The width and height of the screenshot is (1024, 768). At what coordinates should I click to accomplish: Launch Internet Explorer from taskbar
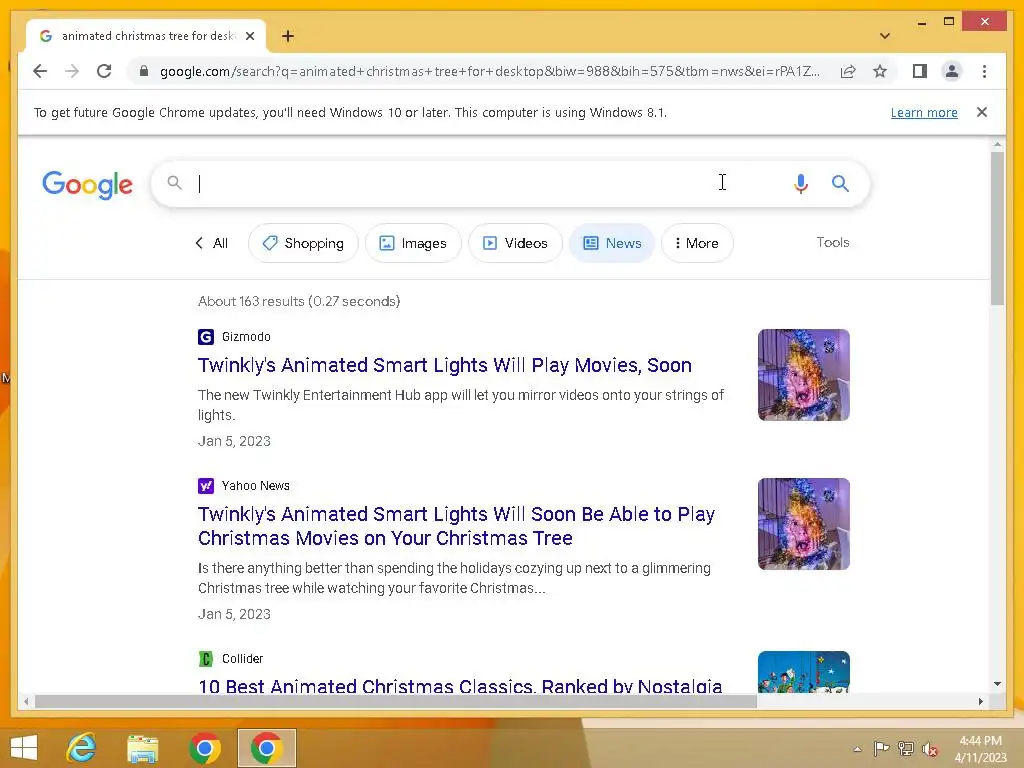tap(81, 748)
